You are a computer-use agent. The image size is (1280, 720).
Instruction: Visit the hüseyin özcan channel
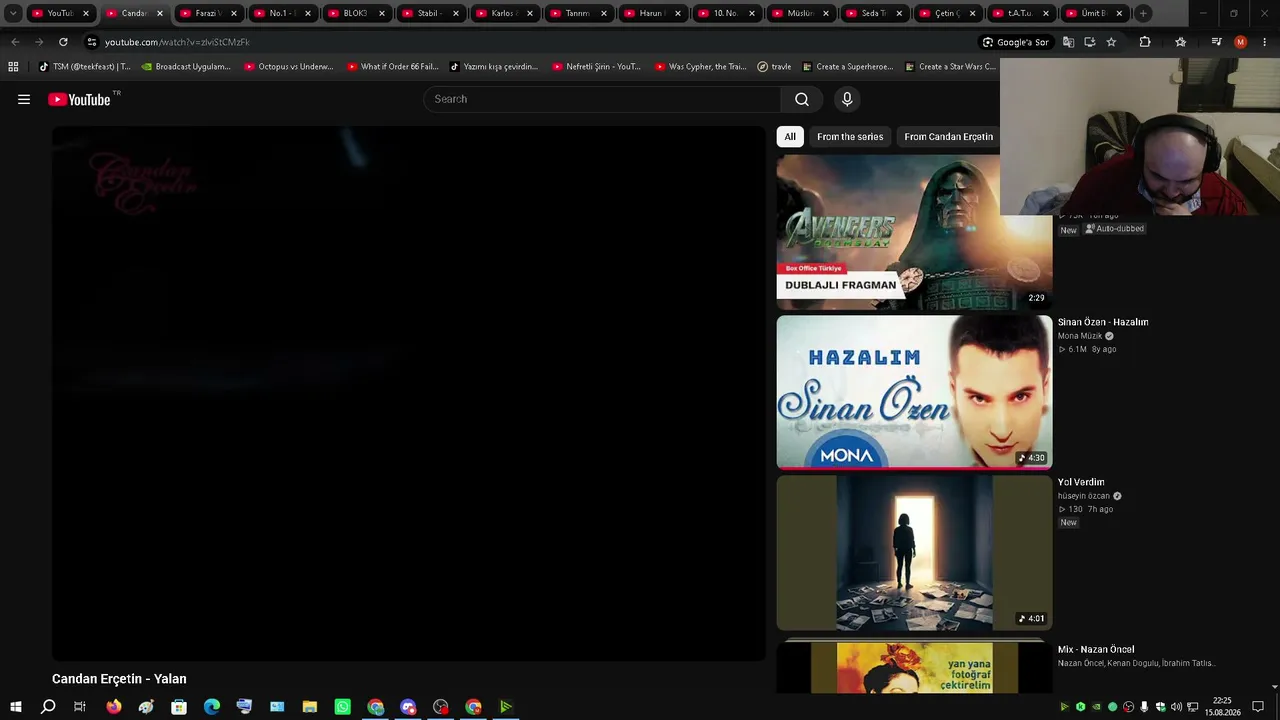1084,496
